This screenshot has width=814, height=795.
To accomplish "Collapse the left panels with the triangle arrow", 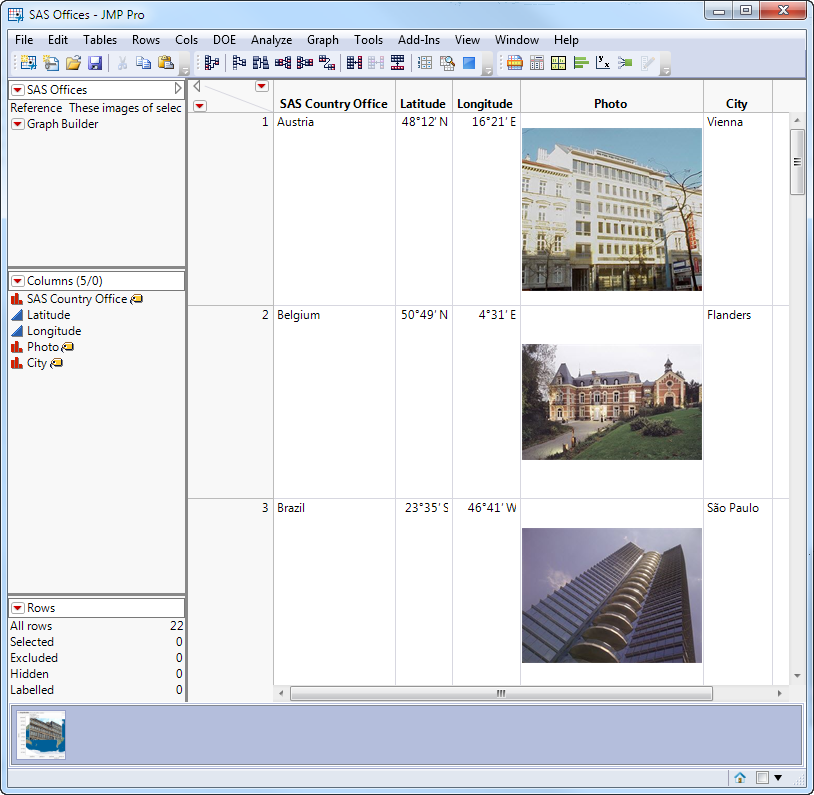I will (197, 86).
